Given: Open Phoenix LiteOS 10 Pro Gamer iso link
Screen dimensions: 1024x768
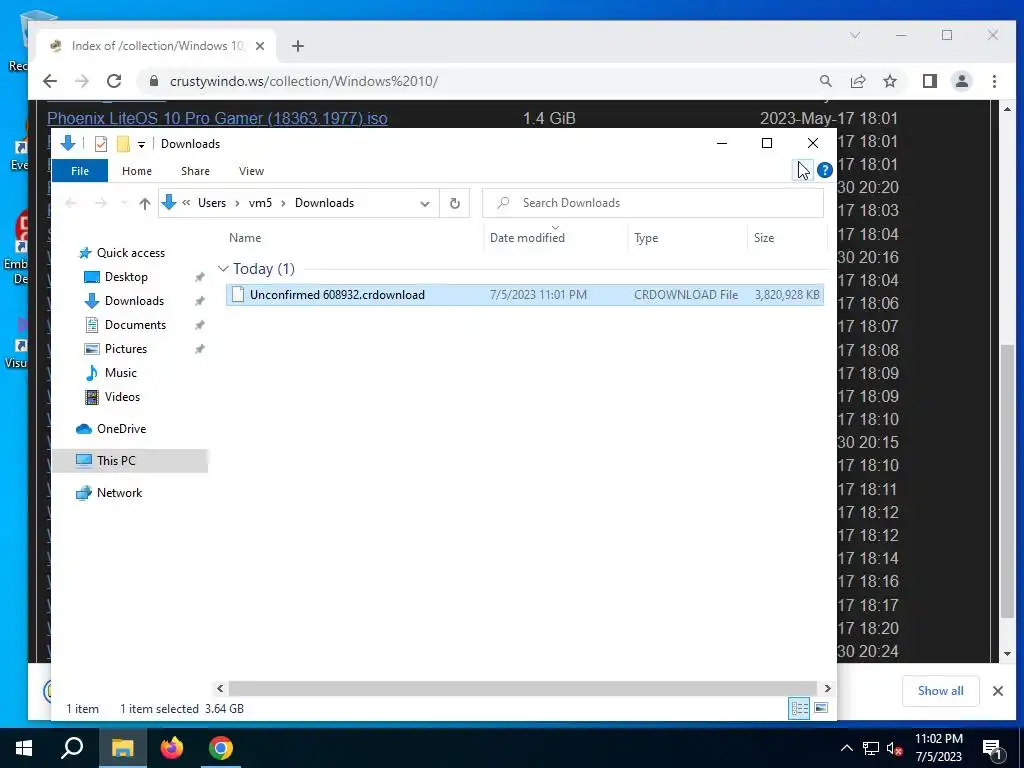Looking at the screenshot, I should coord(217,118).
